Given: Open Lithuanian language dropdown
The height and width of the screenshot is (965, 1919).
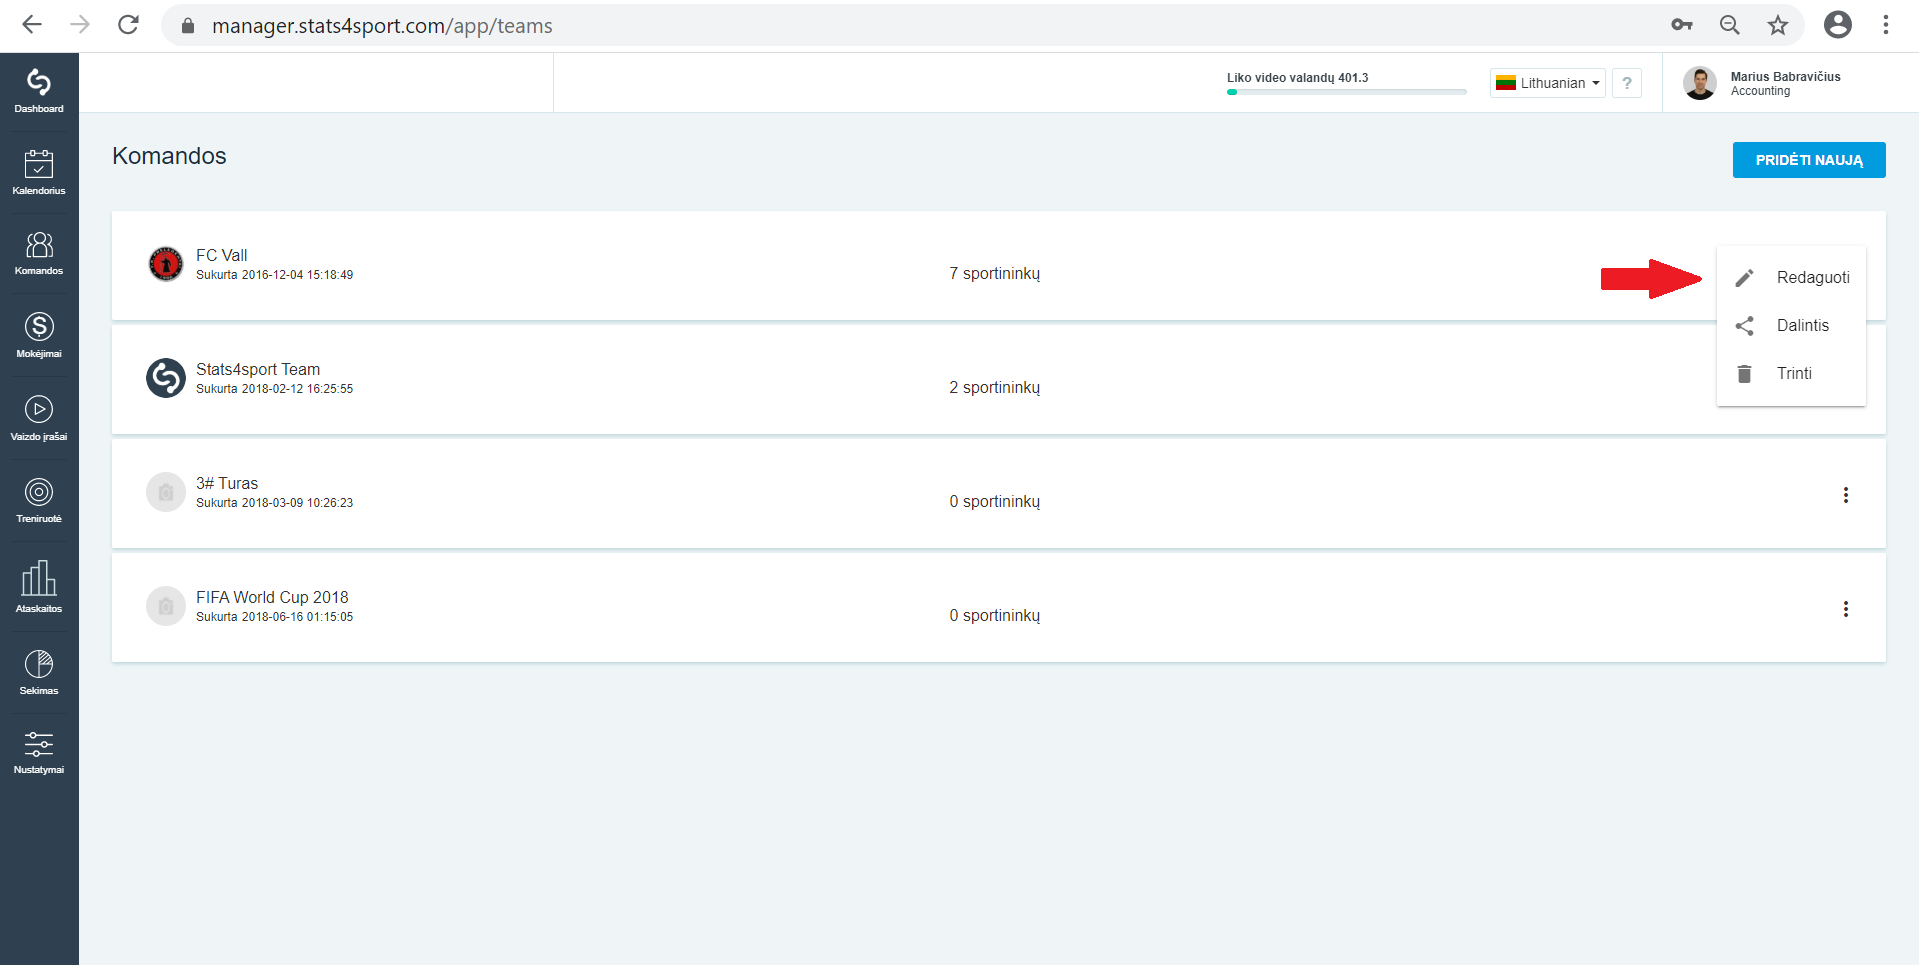Looking at the screenshot, I should point(1548,83).
